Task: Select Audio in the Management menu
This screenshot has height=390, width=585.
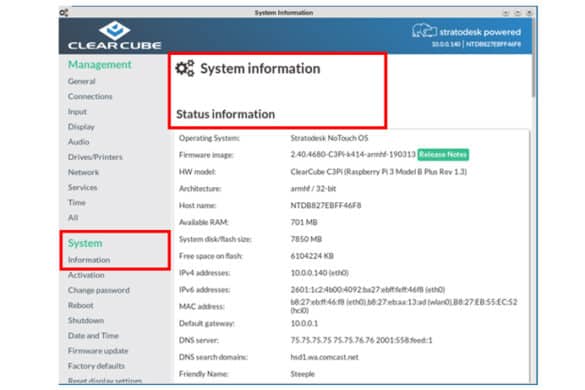Action: point(78,142)
